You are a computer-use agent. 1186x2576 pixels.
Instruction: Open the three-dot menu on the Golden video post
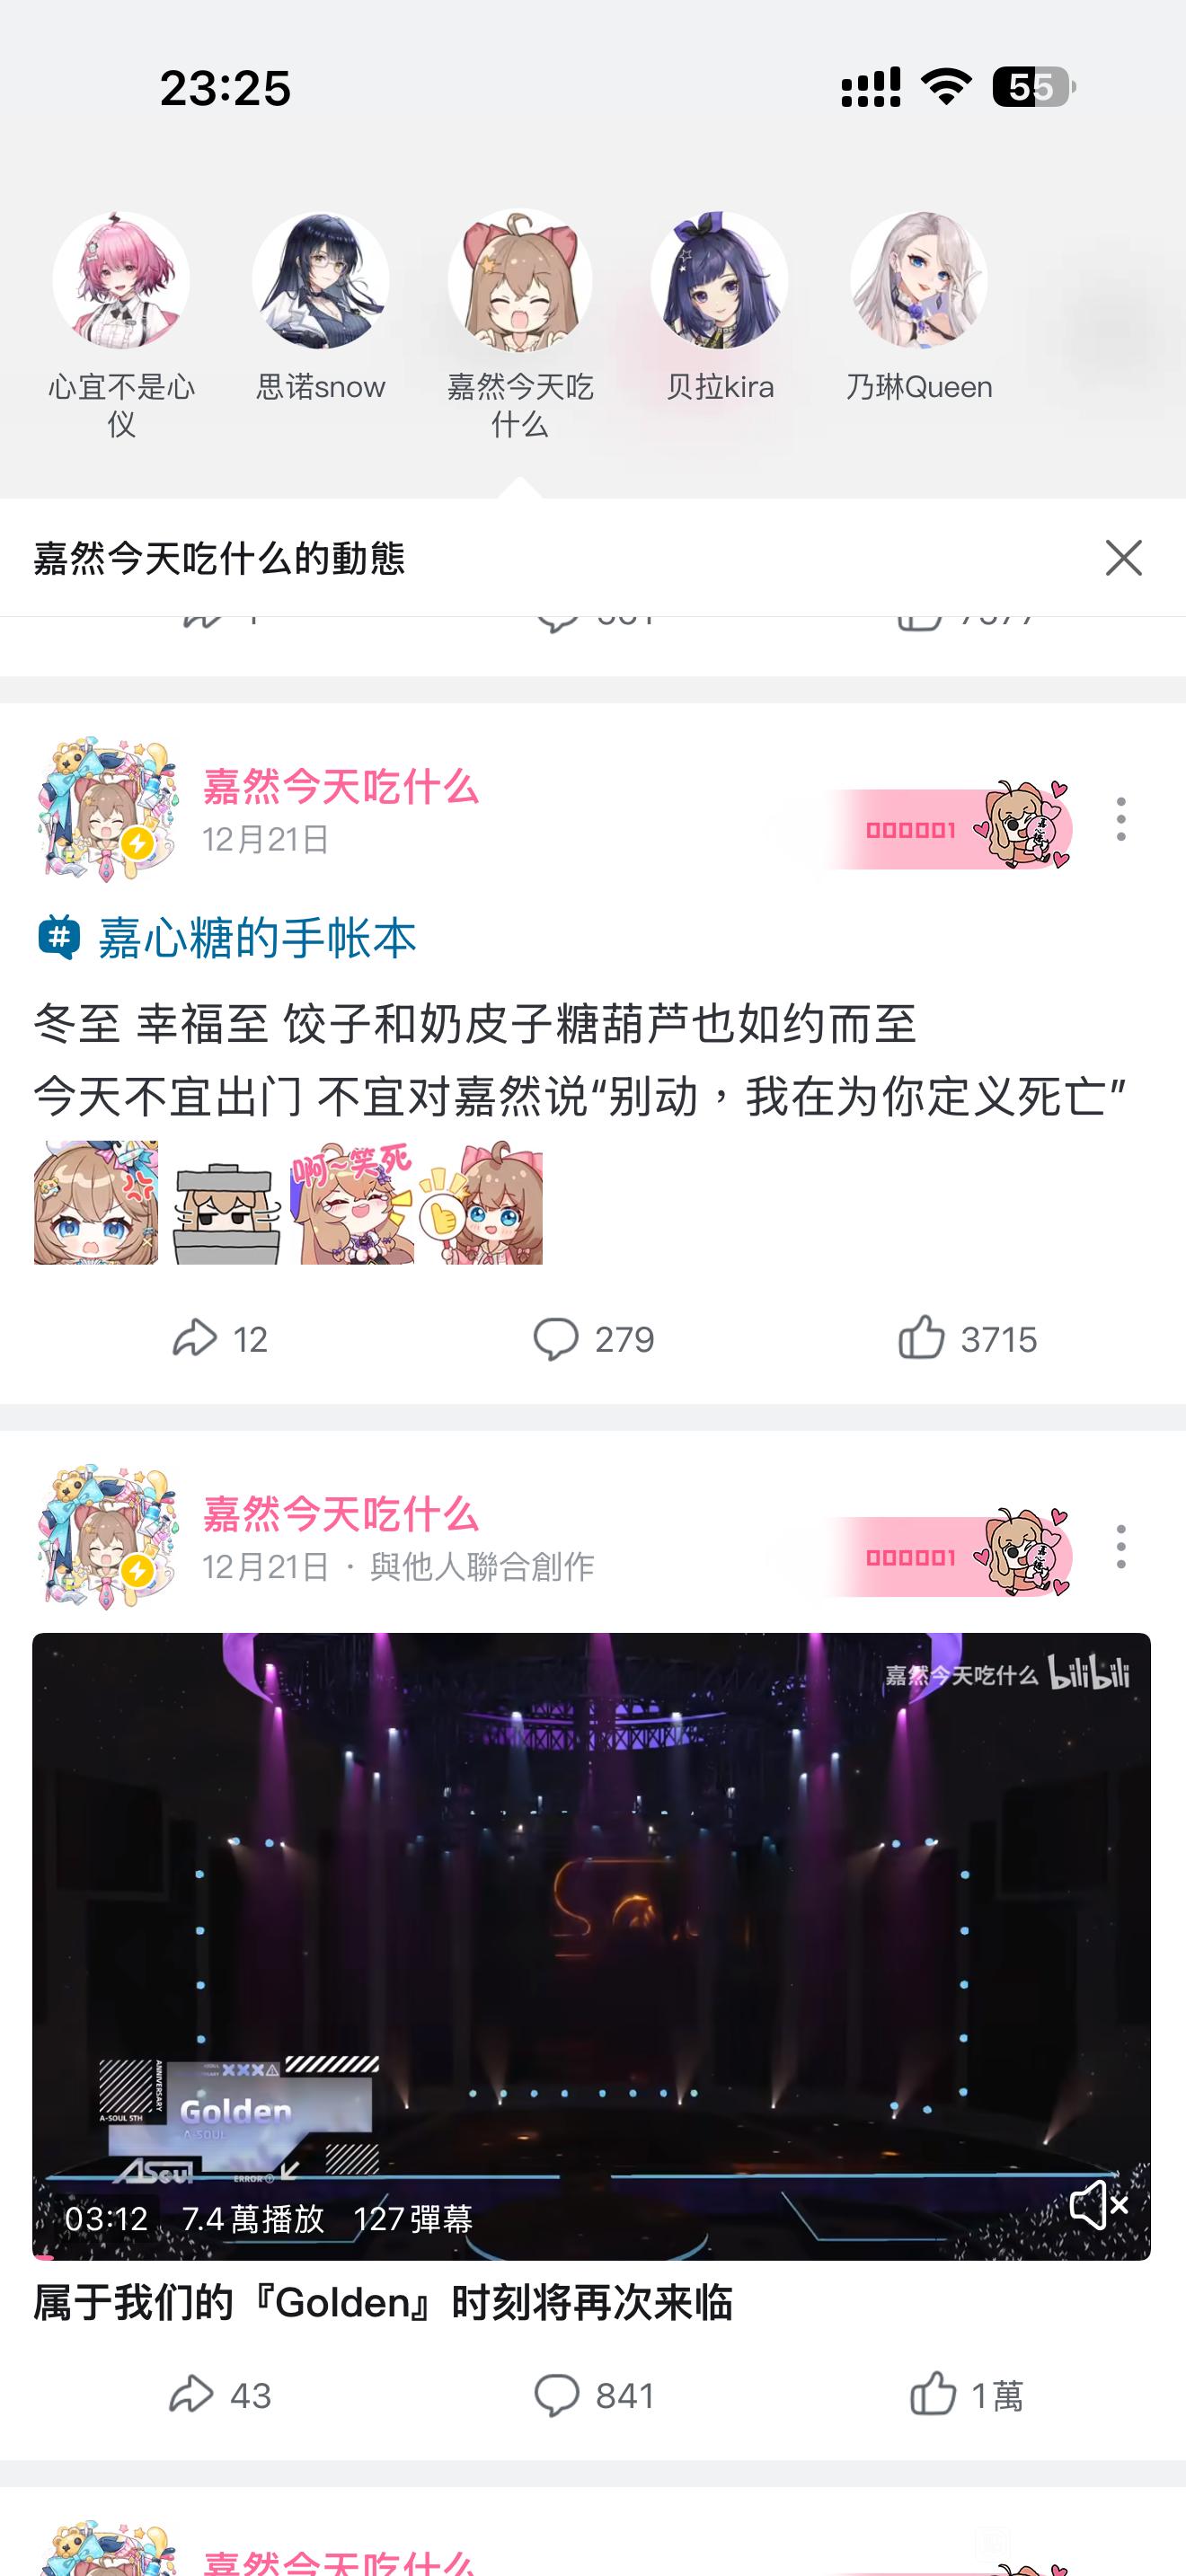tap(1121, 1547)
